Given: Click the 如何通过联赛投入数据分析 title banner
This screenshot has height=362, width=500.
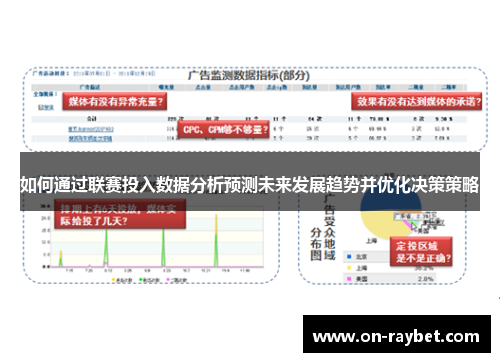Looking at the screenshot, I should click(x=250, y=182).
